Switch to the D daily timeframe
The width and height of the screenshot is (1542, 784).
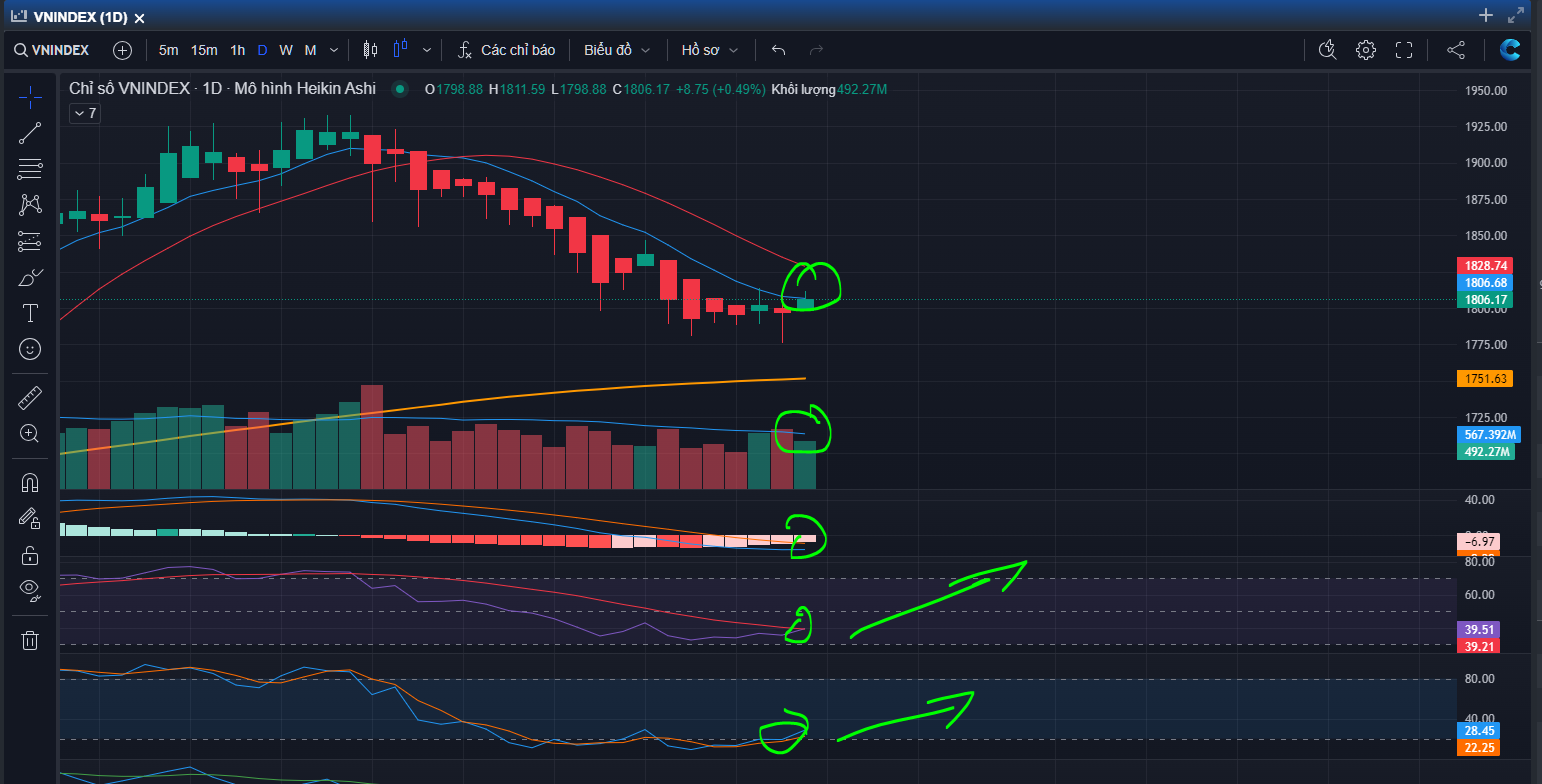point(262,50)
